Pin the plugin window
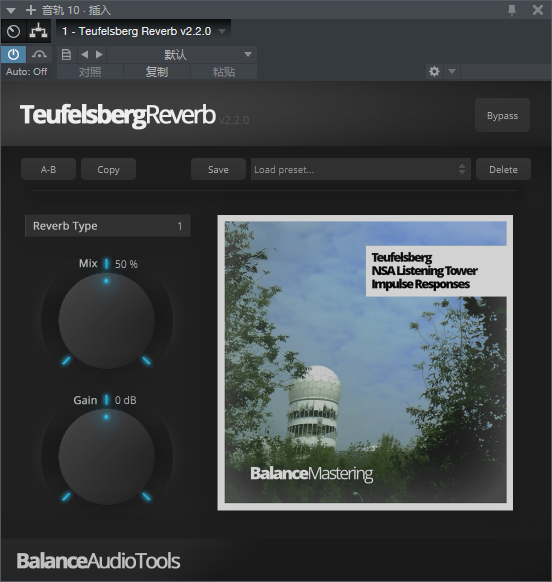 [x=512, y=10]
